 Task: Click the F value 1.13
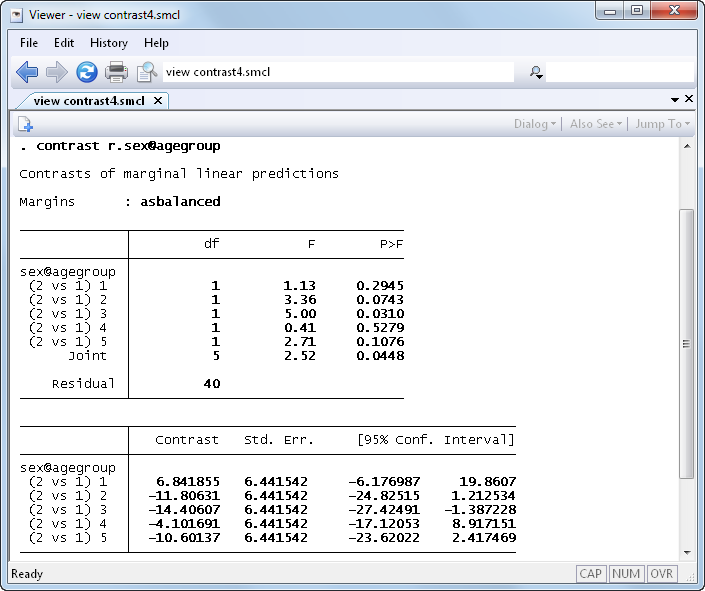click(x=299, y=286)
